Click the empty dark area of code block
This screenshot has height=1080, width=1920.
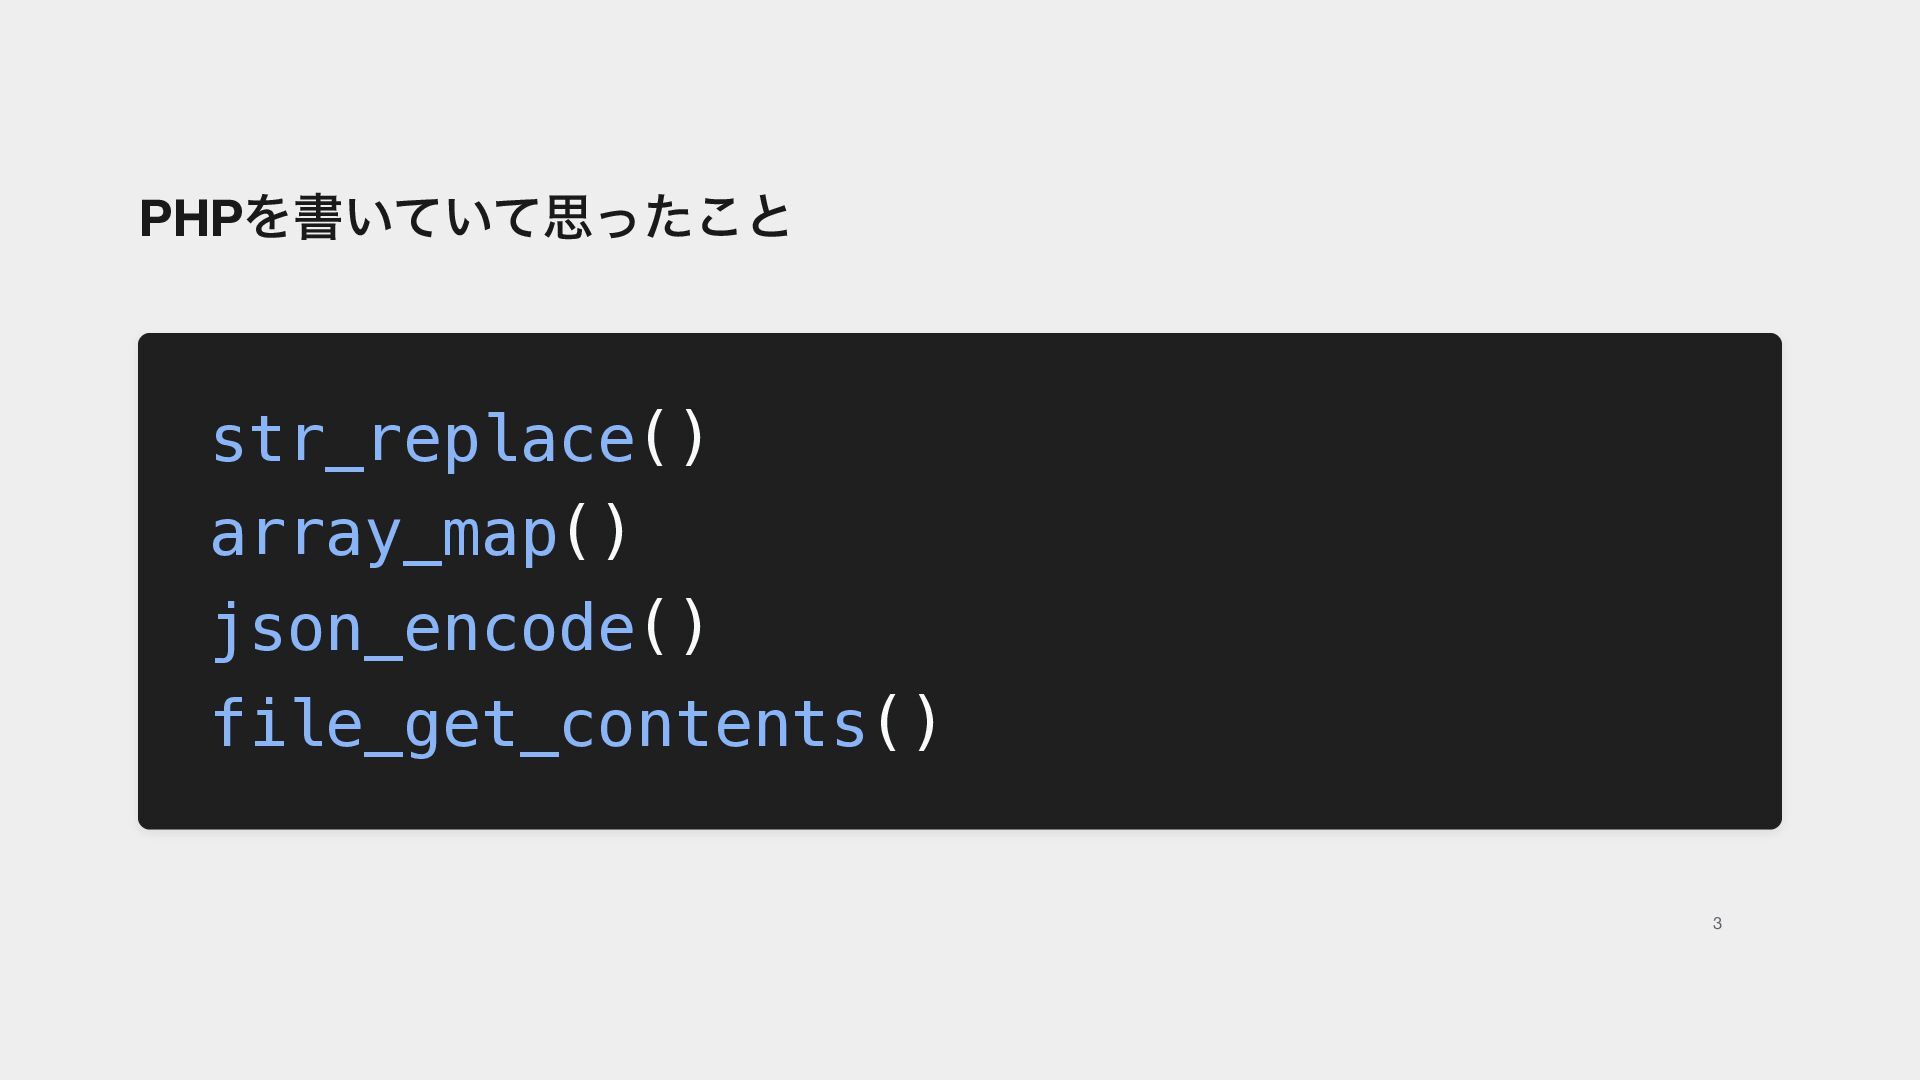1350,580
